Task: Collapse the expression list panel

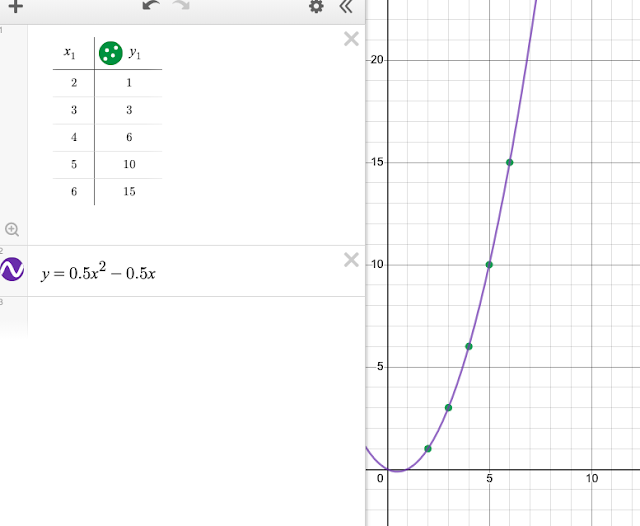Action: coord(346,6)
